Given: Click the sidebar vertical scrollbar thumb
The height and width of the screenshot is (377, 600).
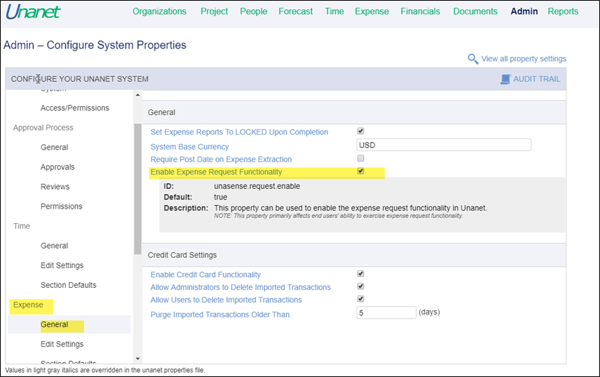Looking at the screenshot, I should pos(138,189).
